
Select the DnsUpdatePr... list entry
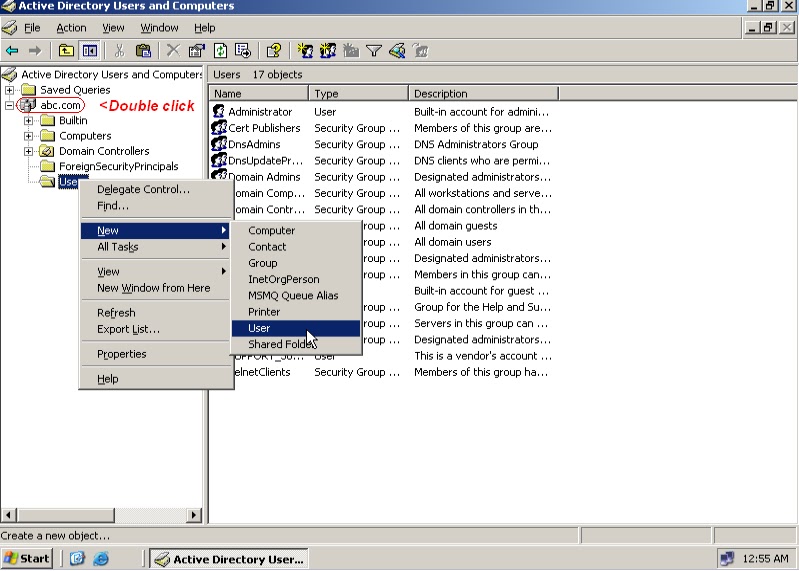tap(265, 160)
